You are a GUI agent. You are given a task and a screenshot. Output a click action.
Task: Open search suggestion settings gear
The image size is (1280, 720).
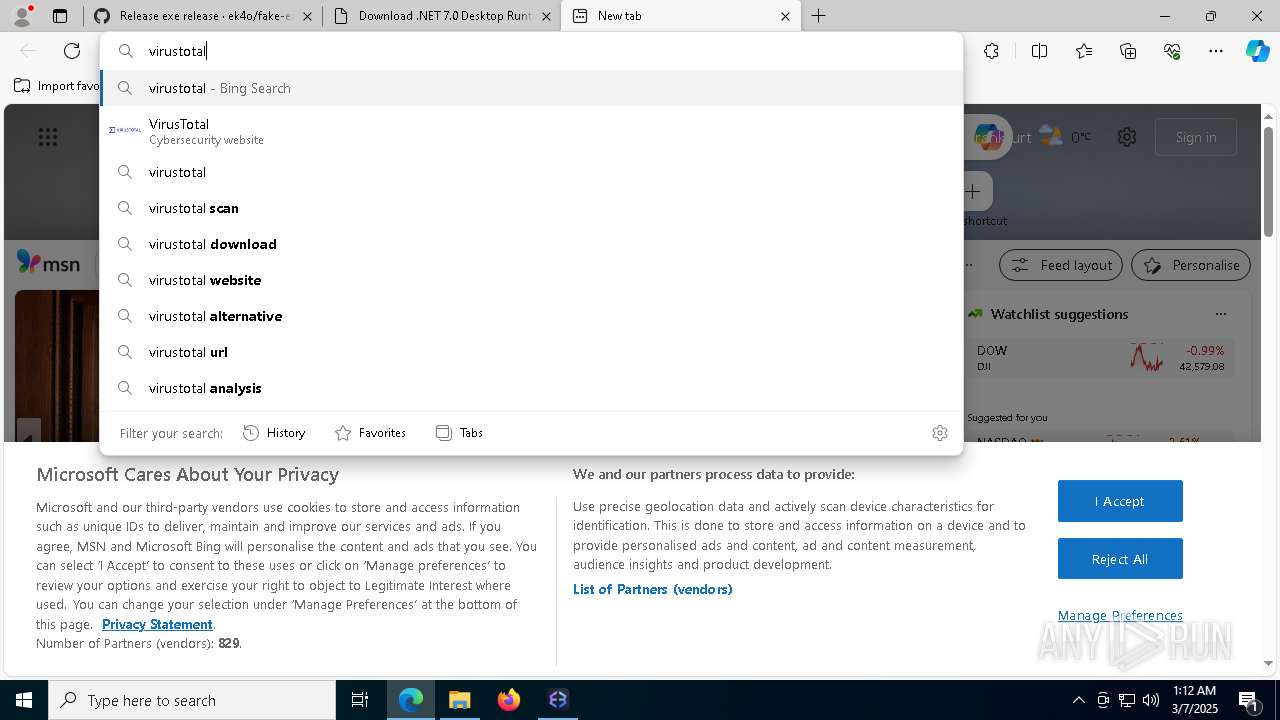(x=940, y=433)
